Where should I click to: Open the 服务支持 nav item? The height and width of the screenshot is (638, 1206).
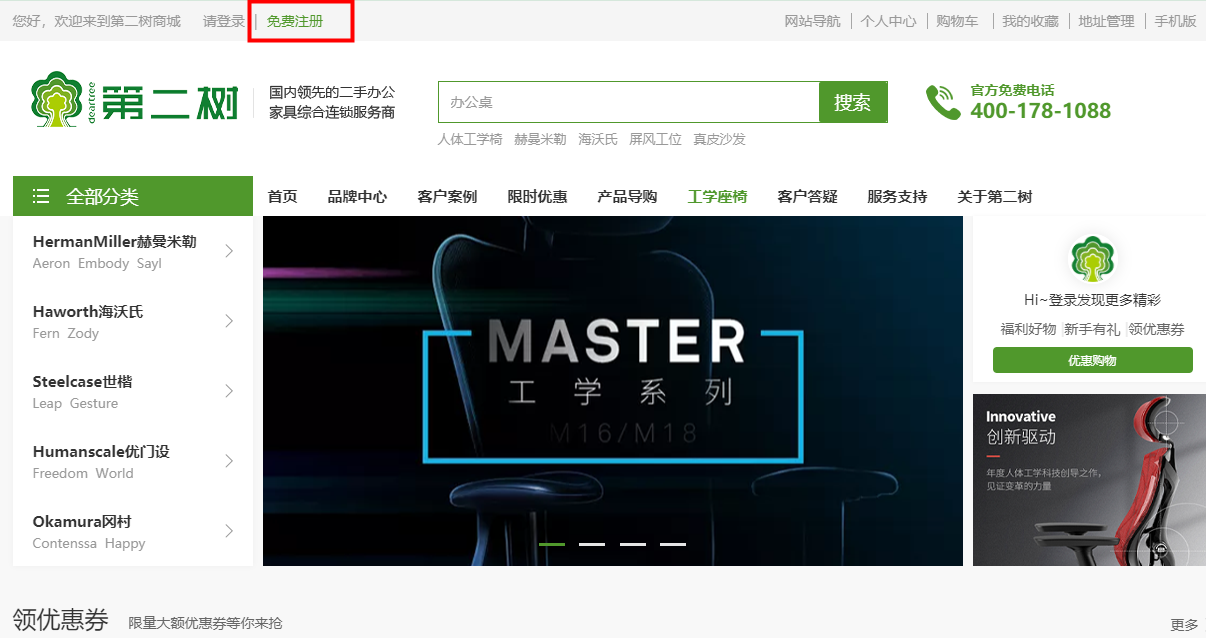click(x=897, y=197)
